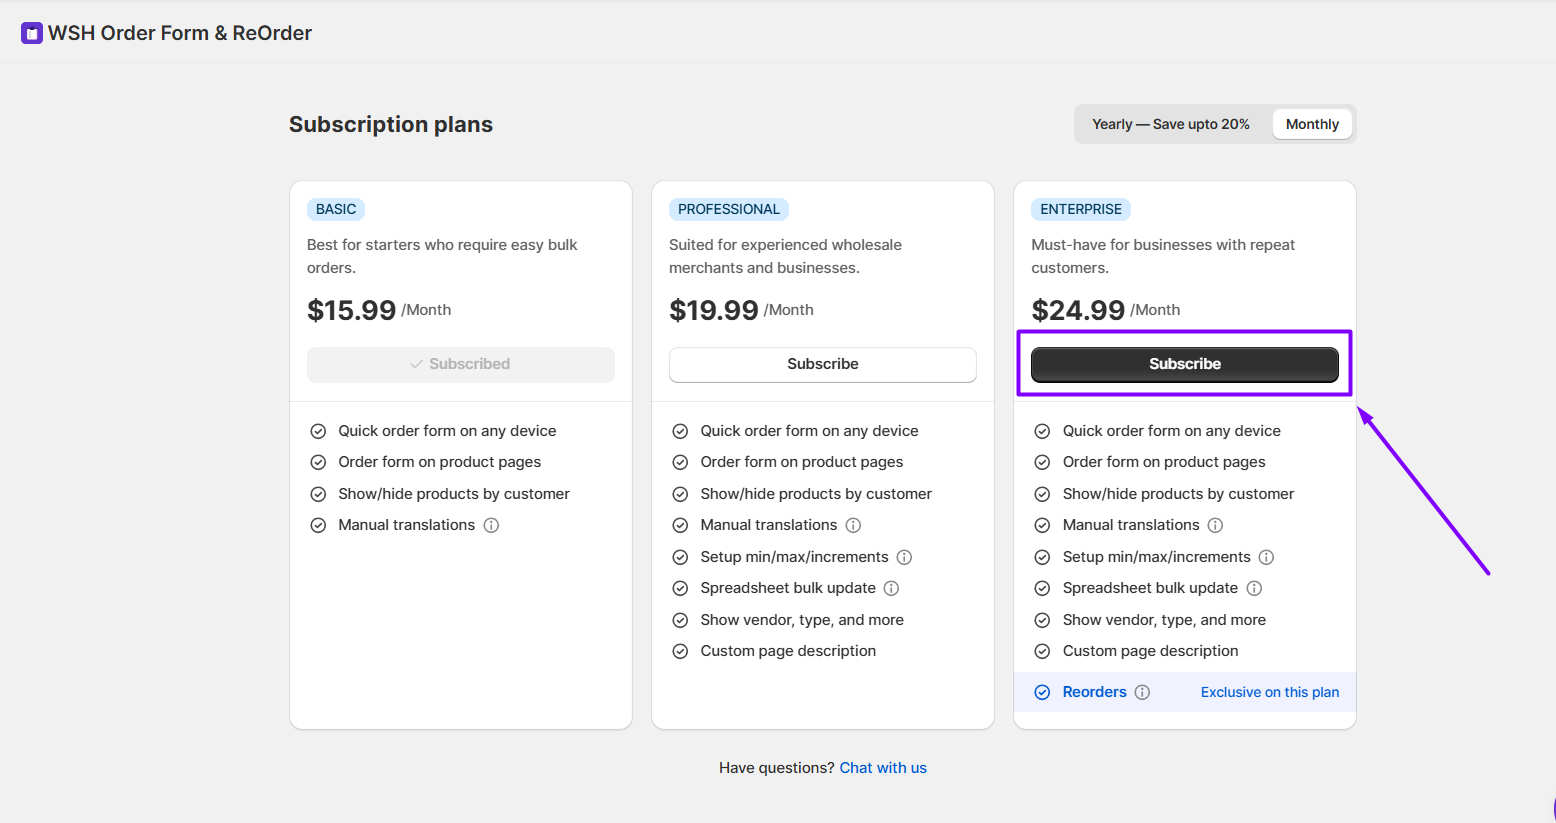This screenshot has width=1556, height=823.
Task: Click the Exclusive on this plan label
Action: click(1269, 692)
